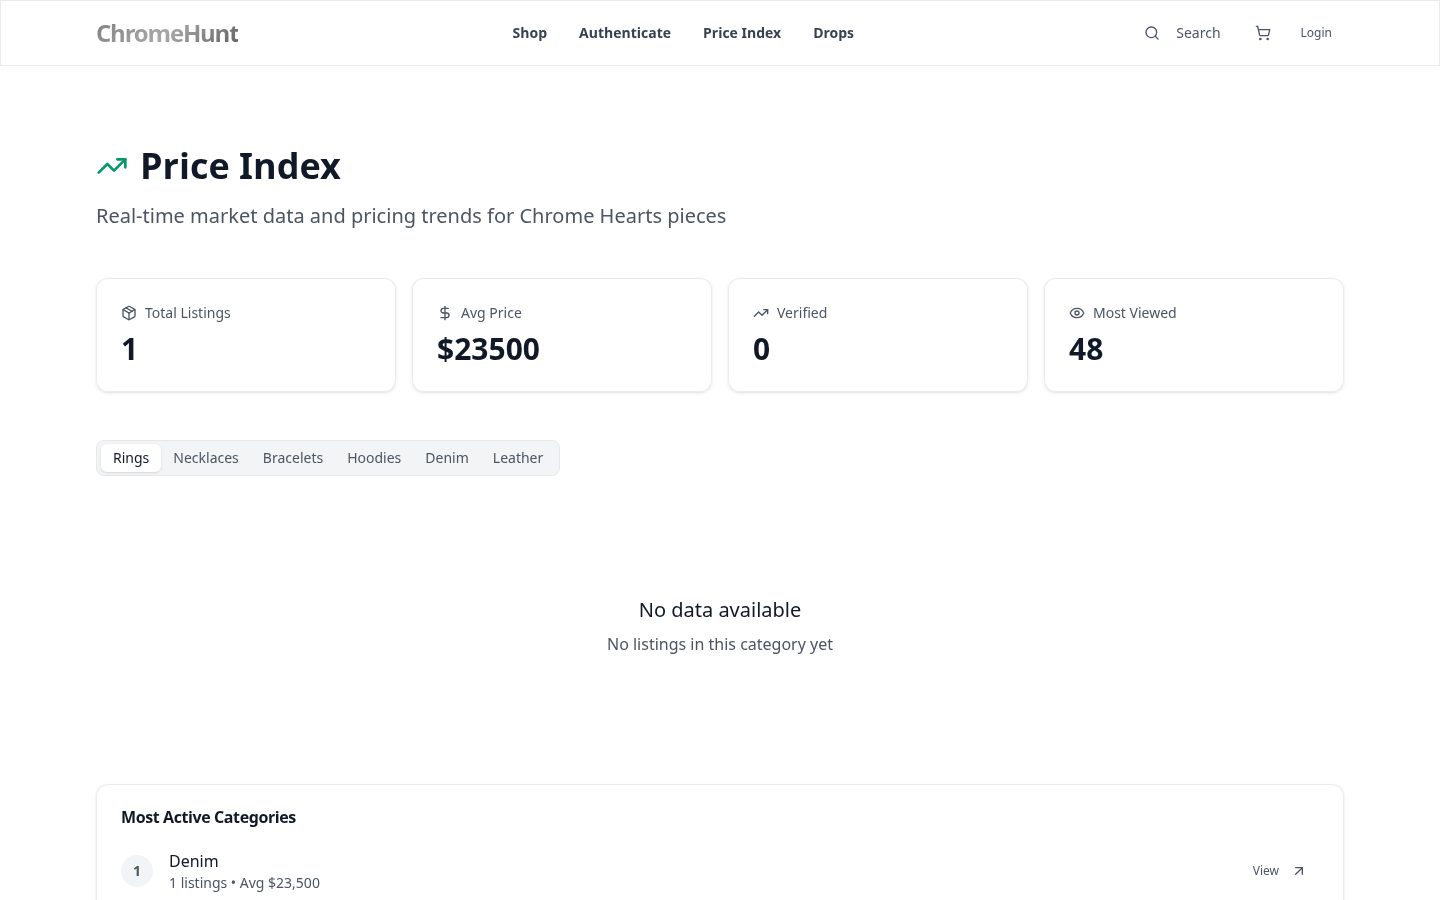
Task: Click the 'No data available' message
Action: coord(720,610)
